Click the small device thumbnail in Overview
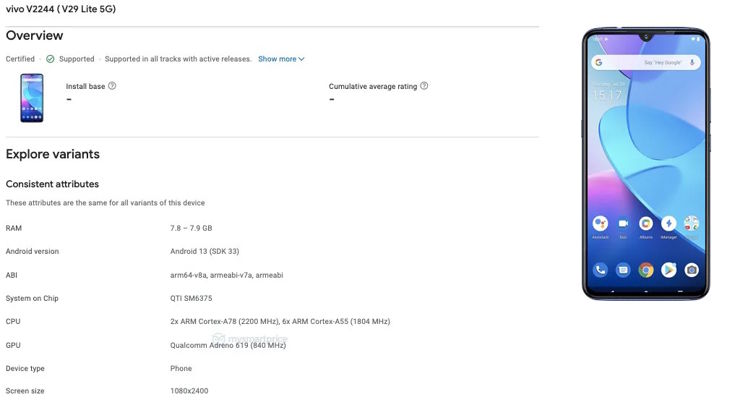740x405 pixels. (x=32, y=98)
